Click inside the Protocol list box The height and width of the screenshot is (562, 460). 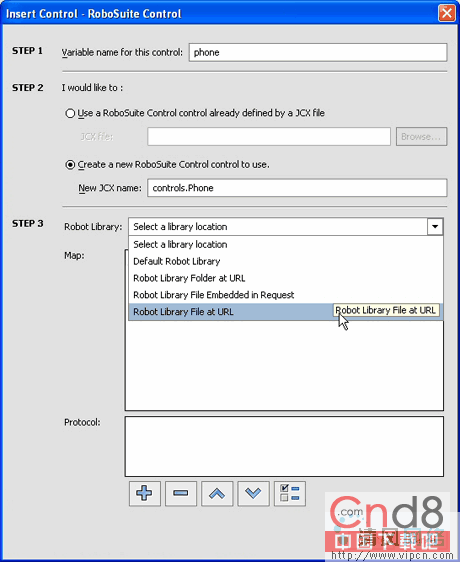(x=284, y=446)
